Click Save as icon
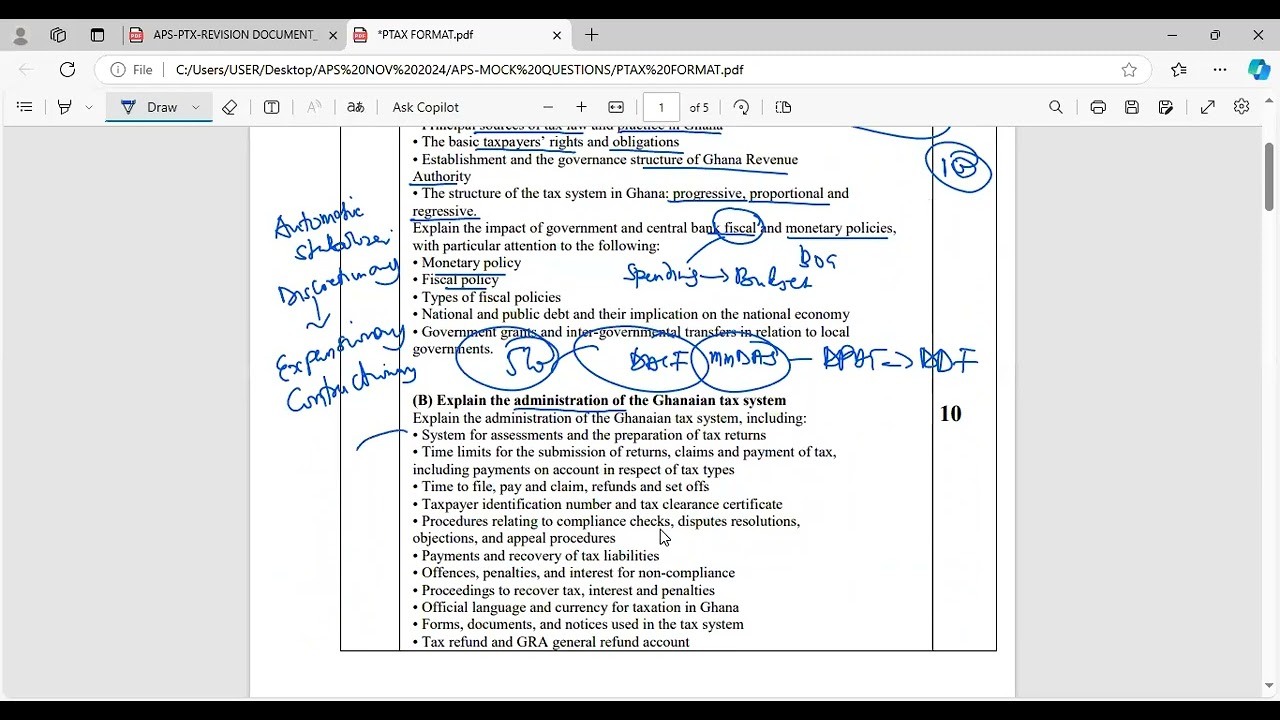 (x=1166, y=107)
